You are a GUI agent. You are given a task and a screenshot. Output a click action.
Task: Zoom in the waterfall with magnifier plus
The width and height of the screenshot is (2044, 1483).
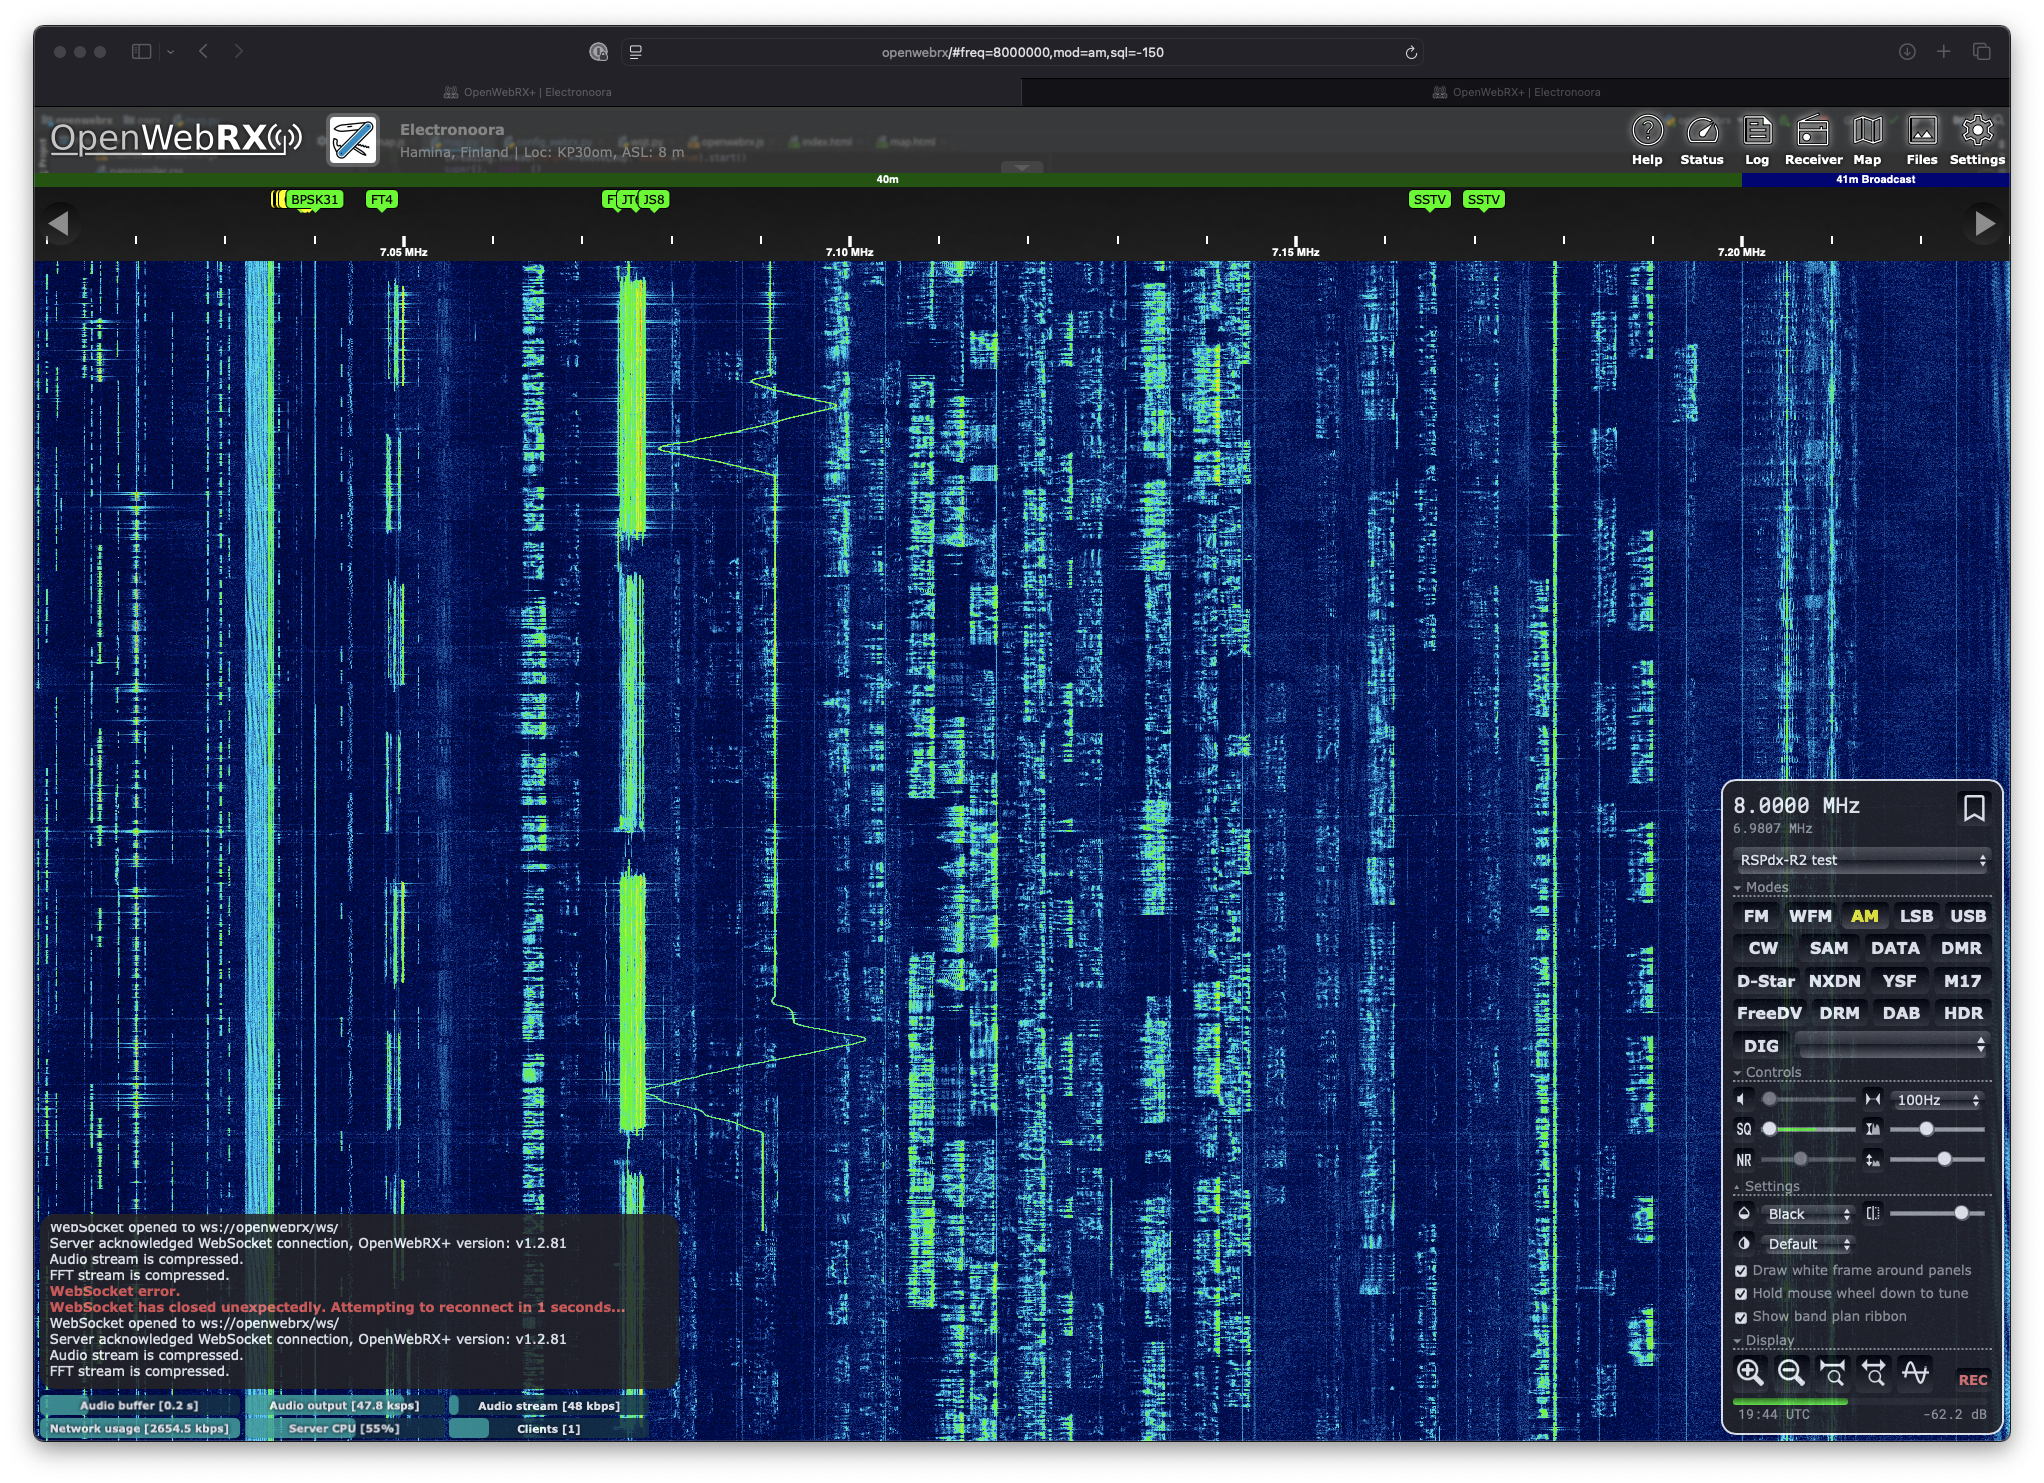[1749, 1373]
